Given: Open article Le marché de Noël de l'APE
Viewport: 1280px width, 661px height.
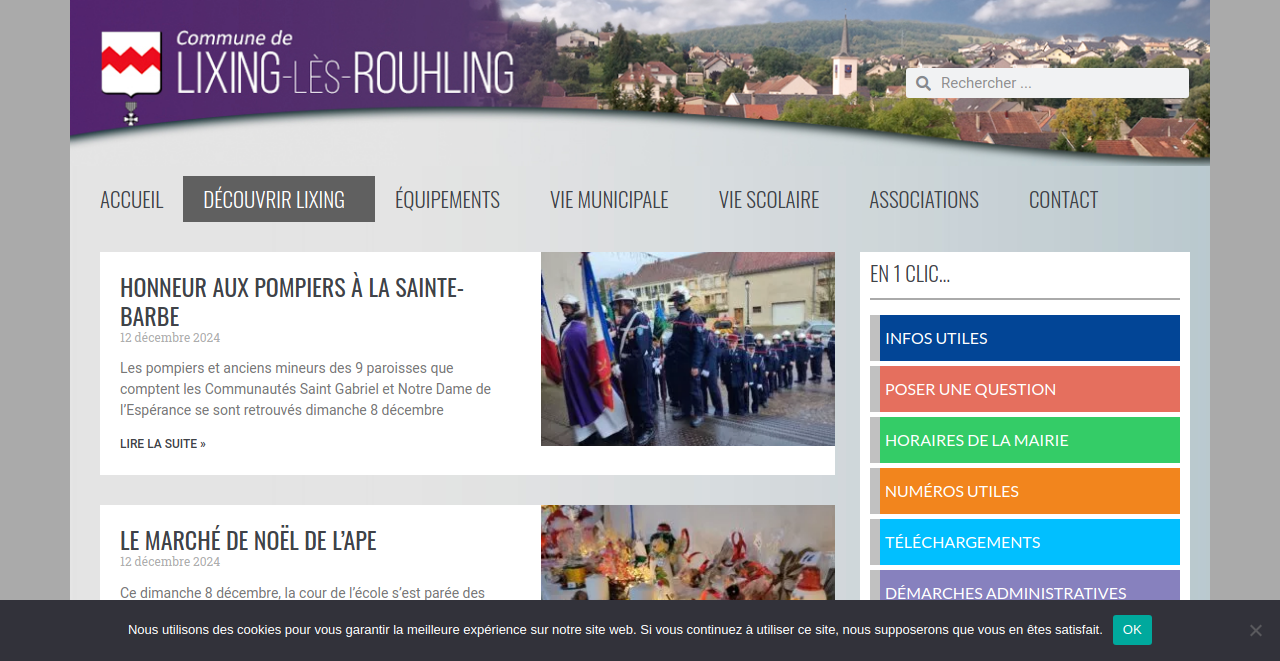Looking at the screenshot, I should coord(248,540).
